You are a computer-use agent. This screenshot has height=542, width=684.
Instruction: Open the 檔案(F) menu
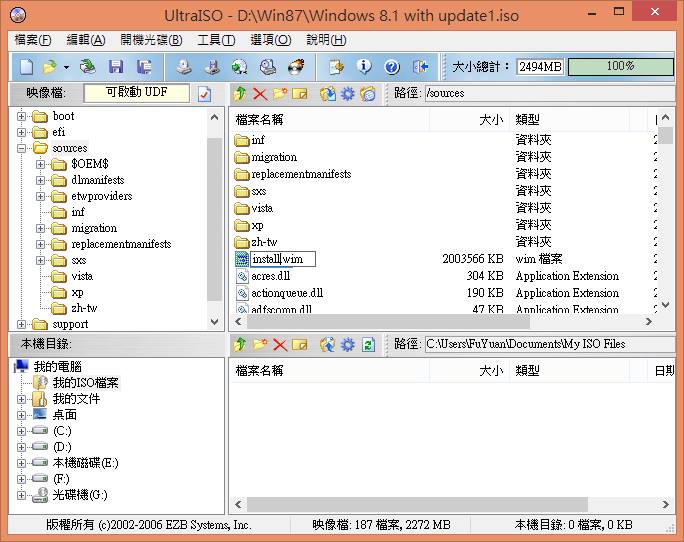(x=33, y=40)
